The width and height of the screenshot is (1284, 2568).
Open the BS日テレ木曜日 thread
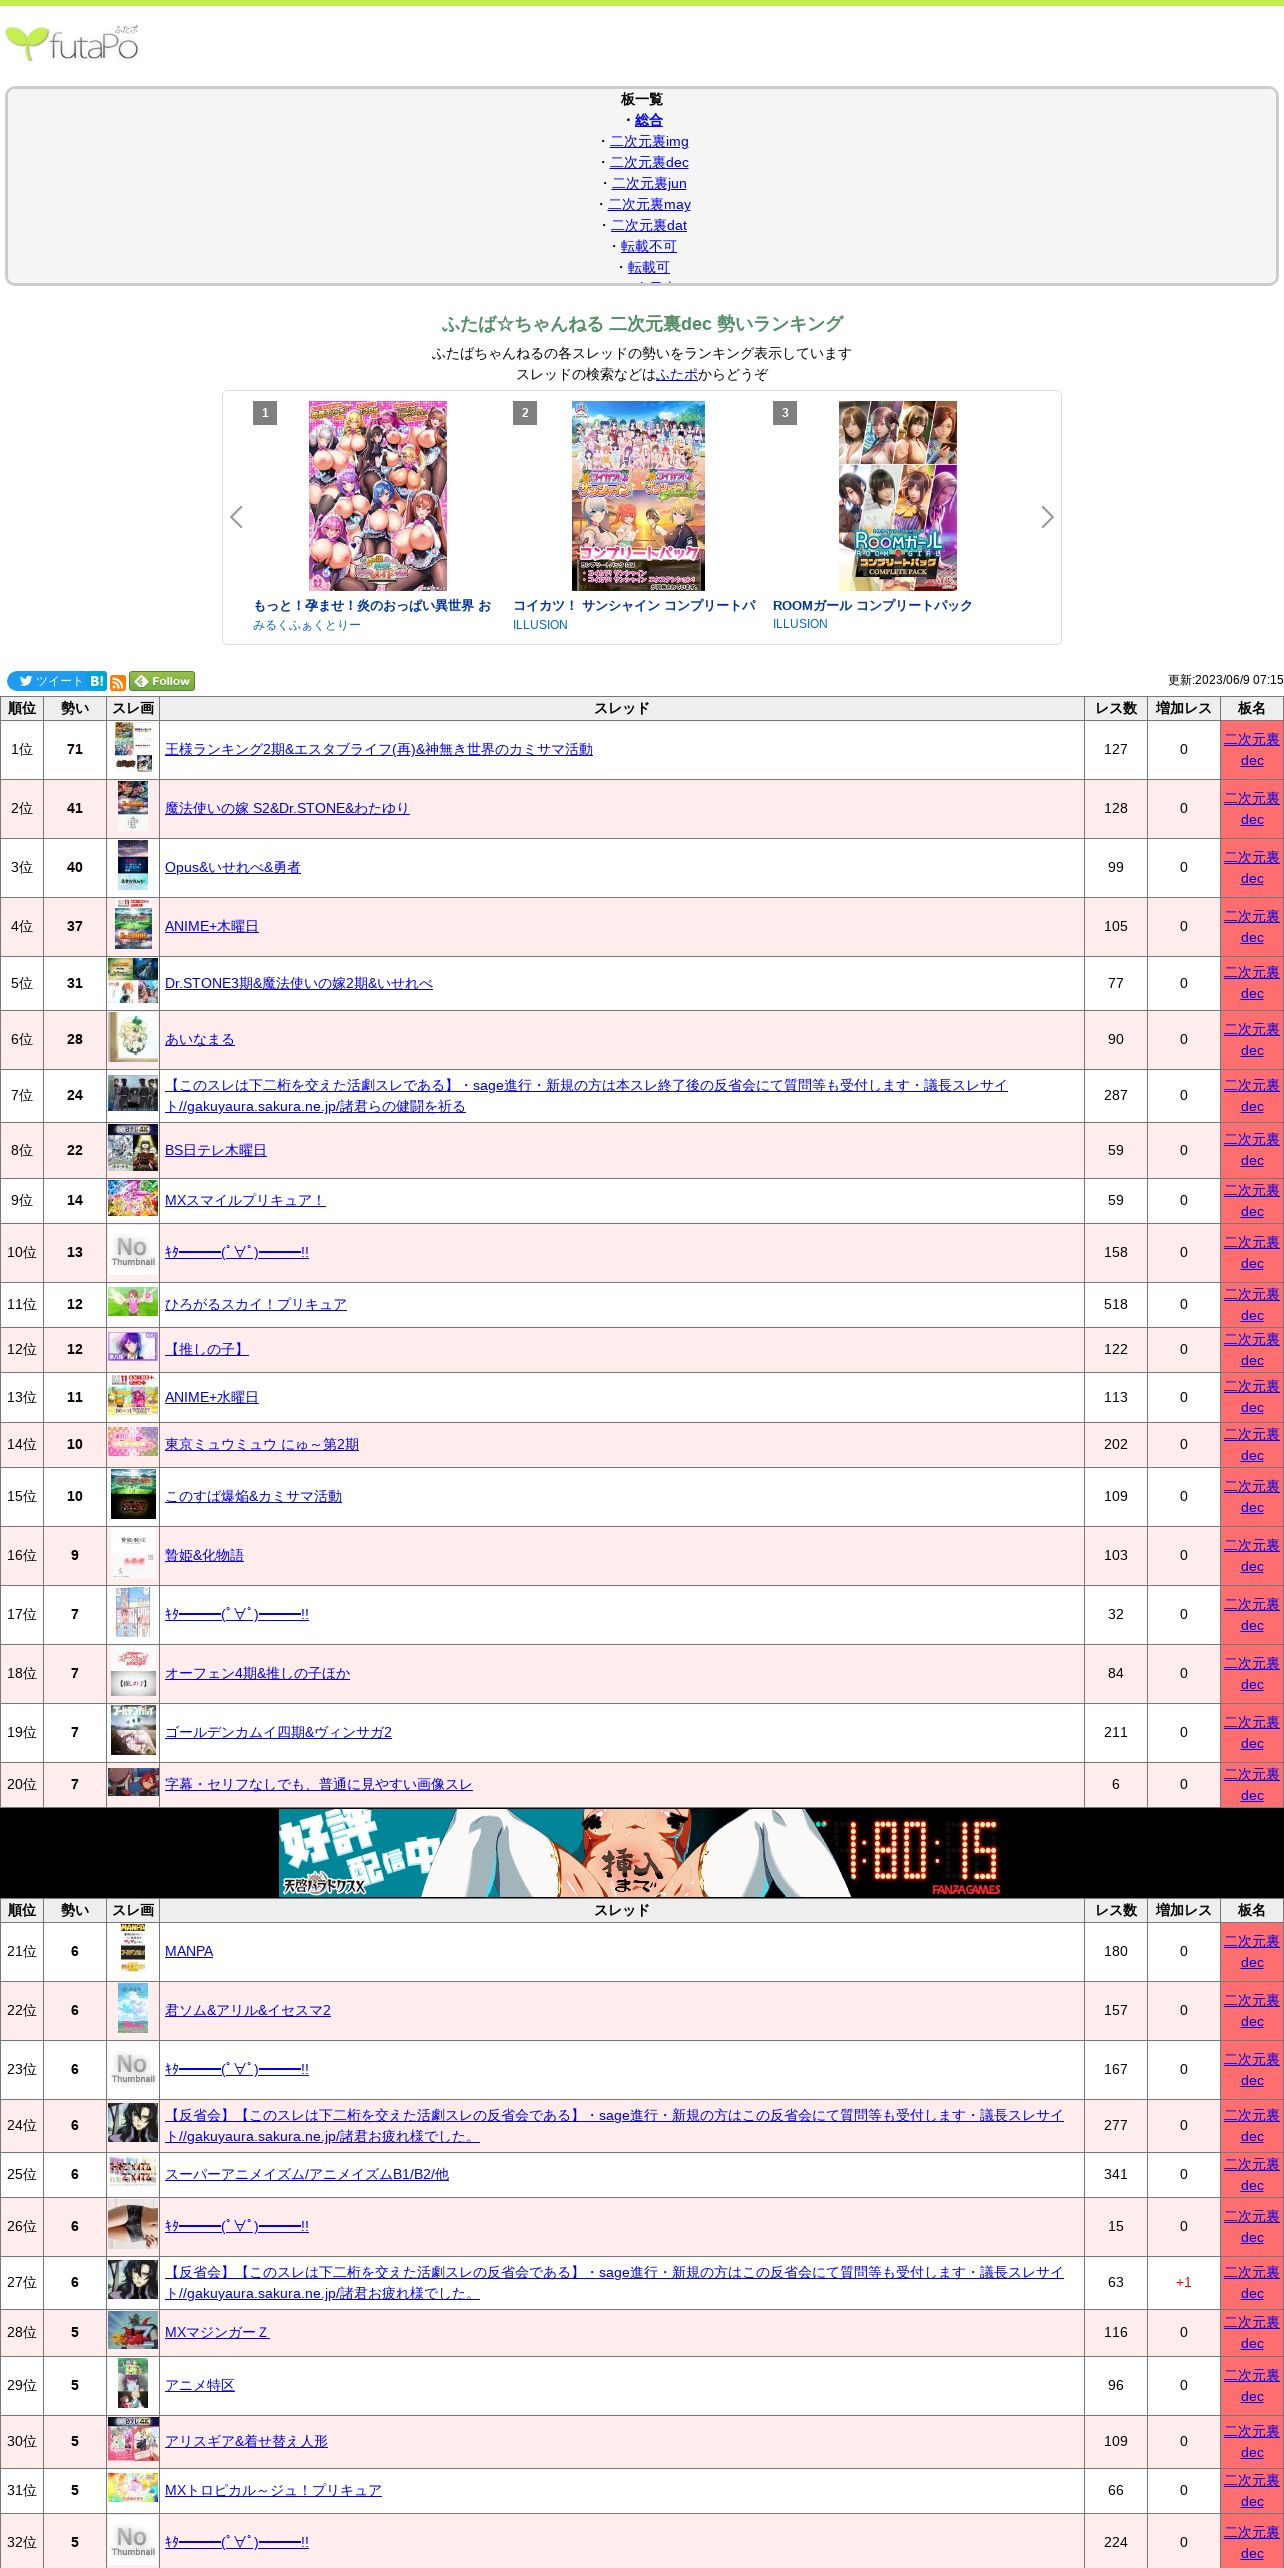(x=215, y=1150)
